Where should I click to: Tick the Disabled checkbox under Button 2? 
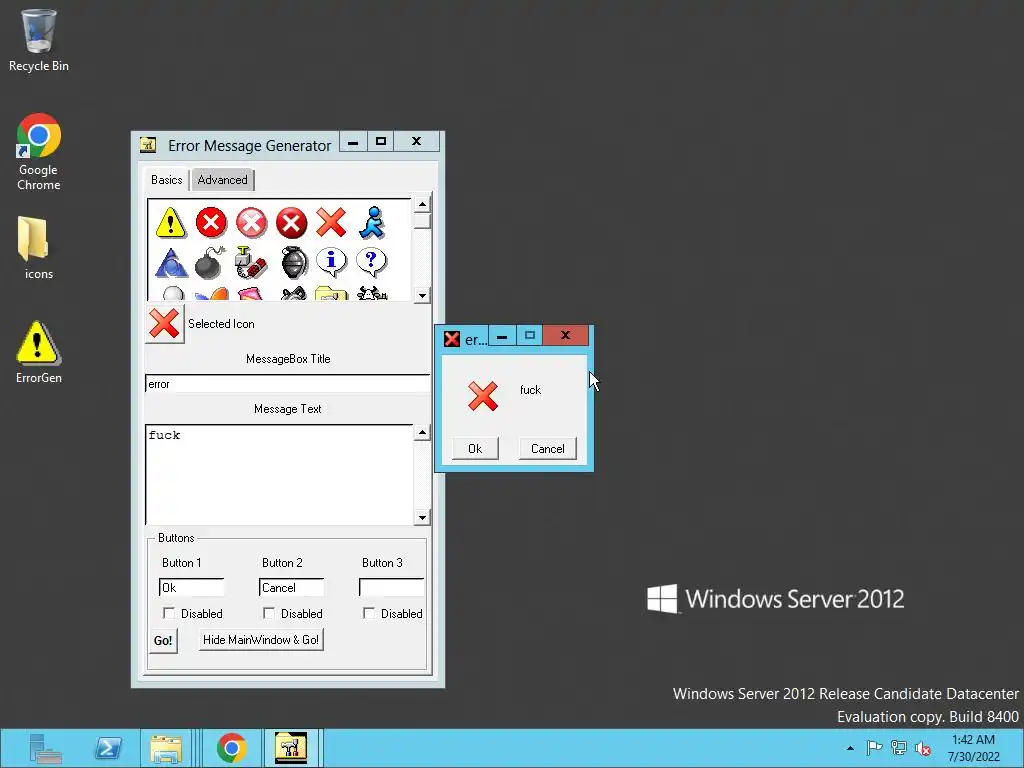point(269,613)
